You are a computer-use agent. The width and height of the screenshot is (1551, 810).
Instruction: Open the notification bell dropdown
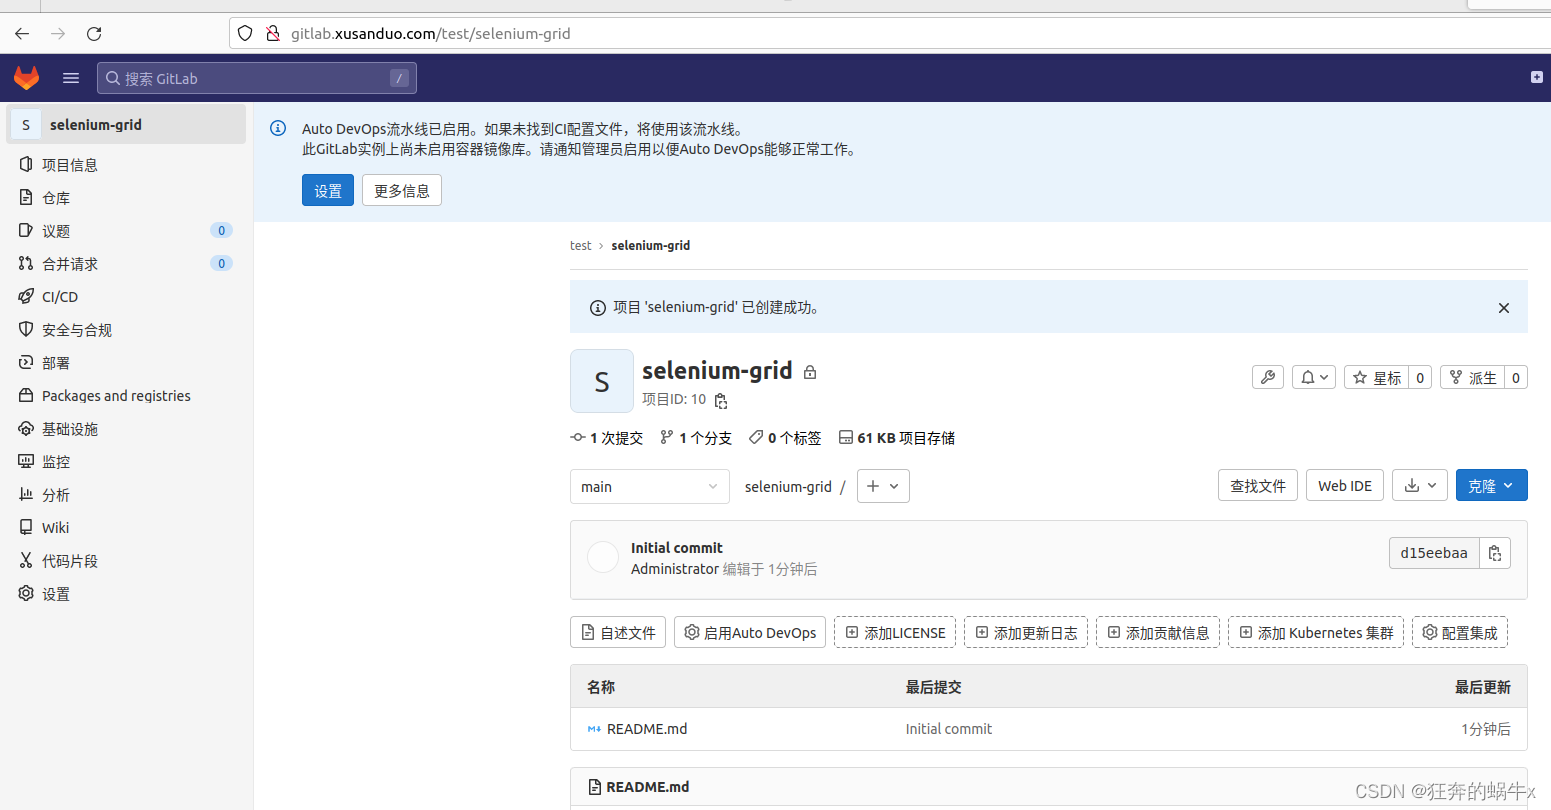[1314, 377]
